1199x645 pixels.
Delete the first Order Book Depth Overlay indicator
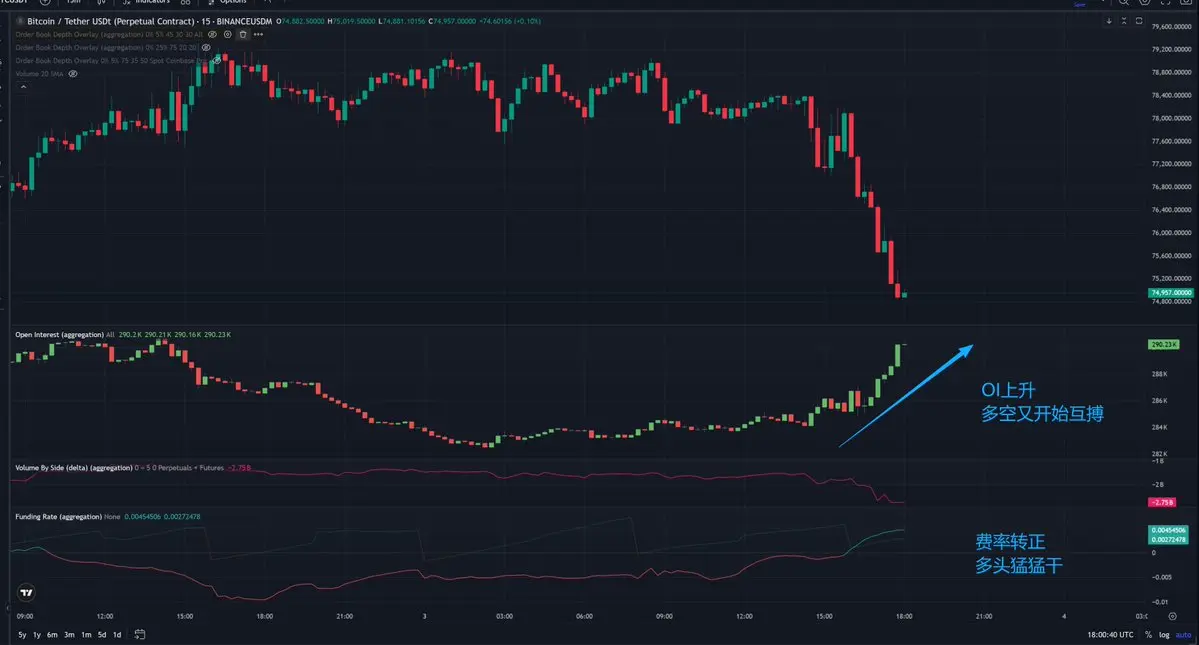[243, 34]
